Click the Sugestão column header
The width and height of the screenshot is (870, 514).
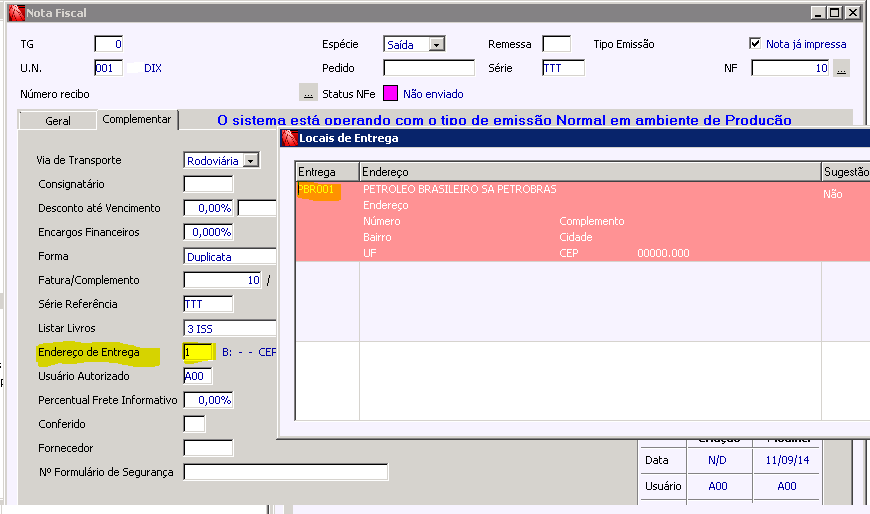846,172
